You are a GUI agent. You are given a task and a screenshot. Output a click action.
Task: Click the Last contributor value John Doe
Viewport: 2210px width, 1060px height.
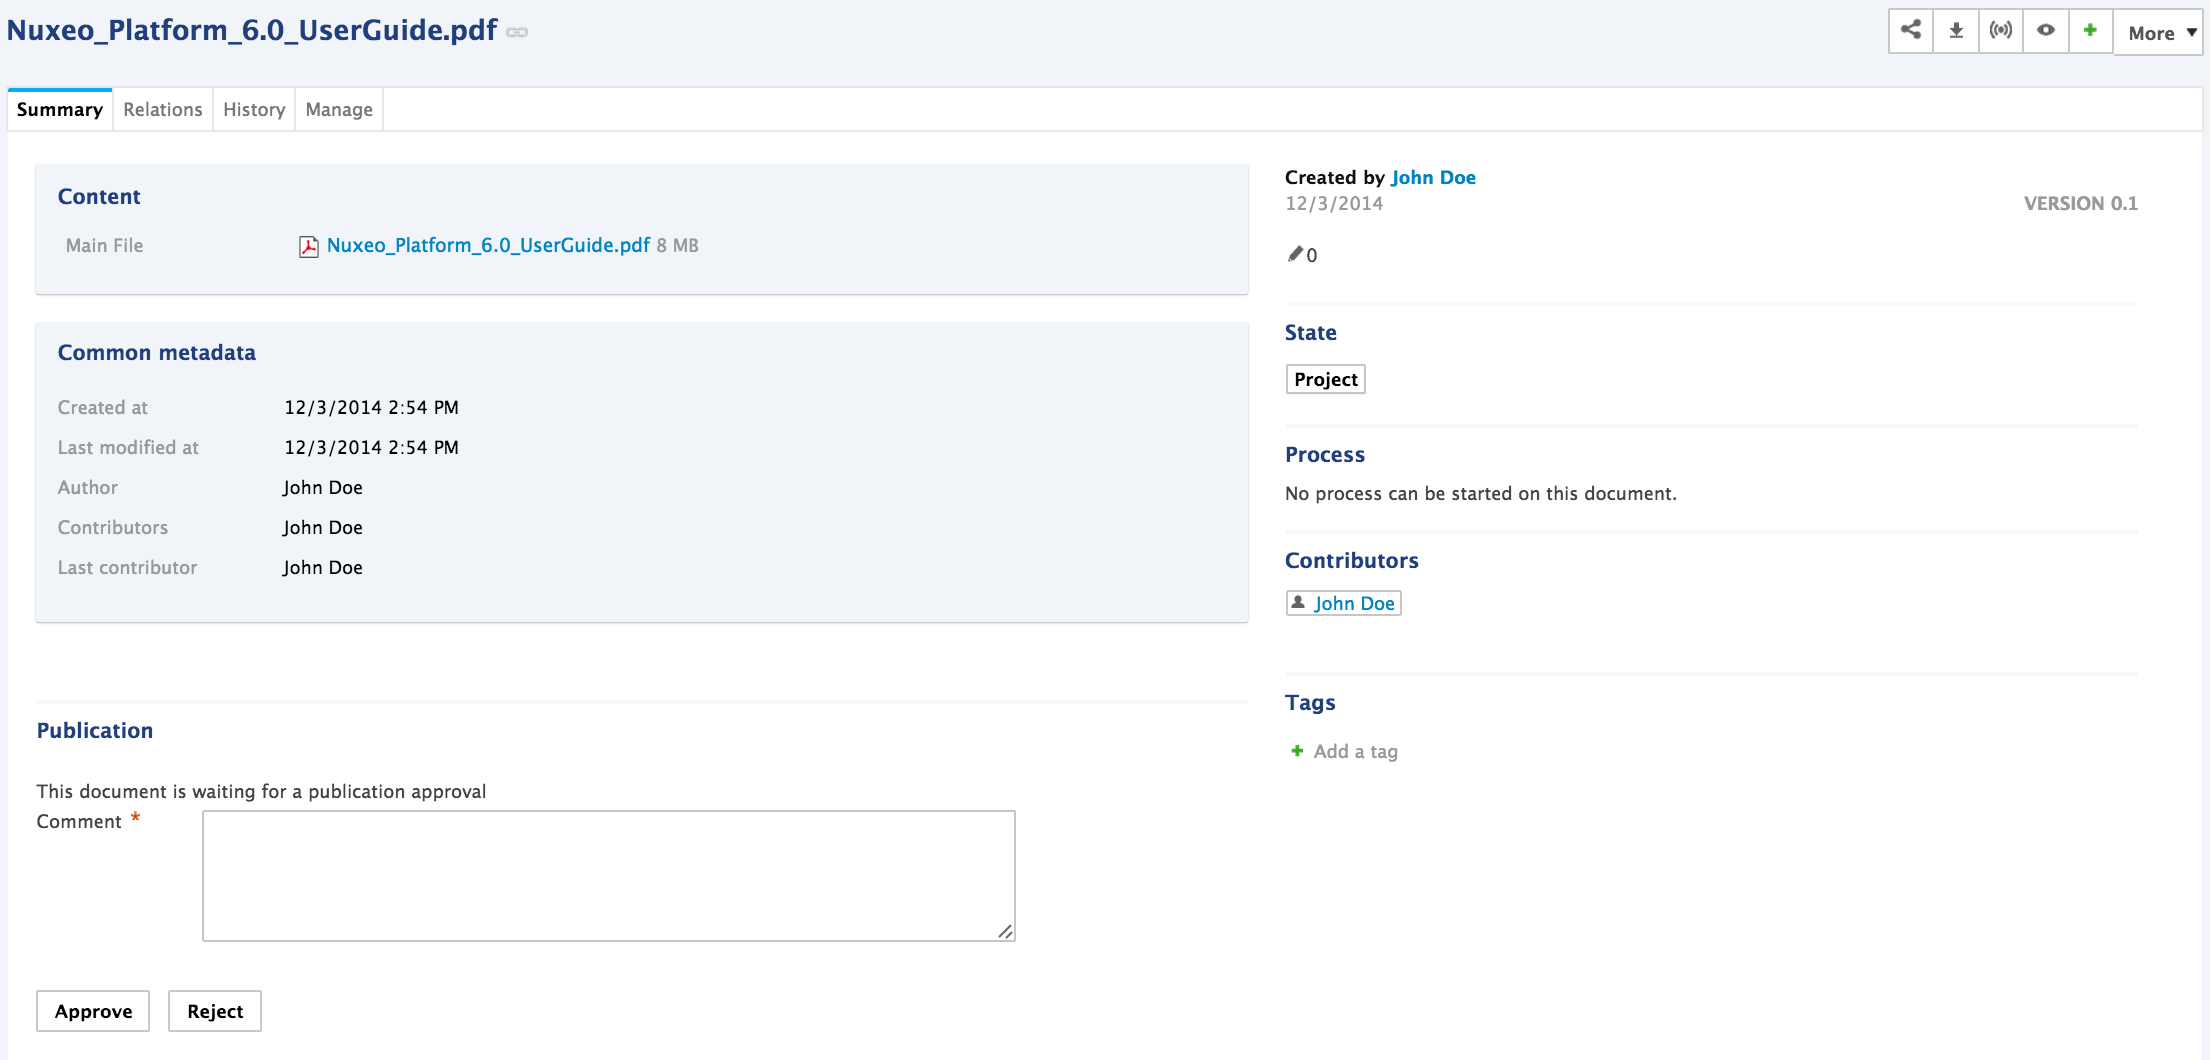click(x=322, y=567)
